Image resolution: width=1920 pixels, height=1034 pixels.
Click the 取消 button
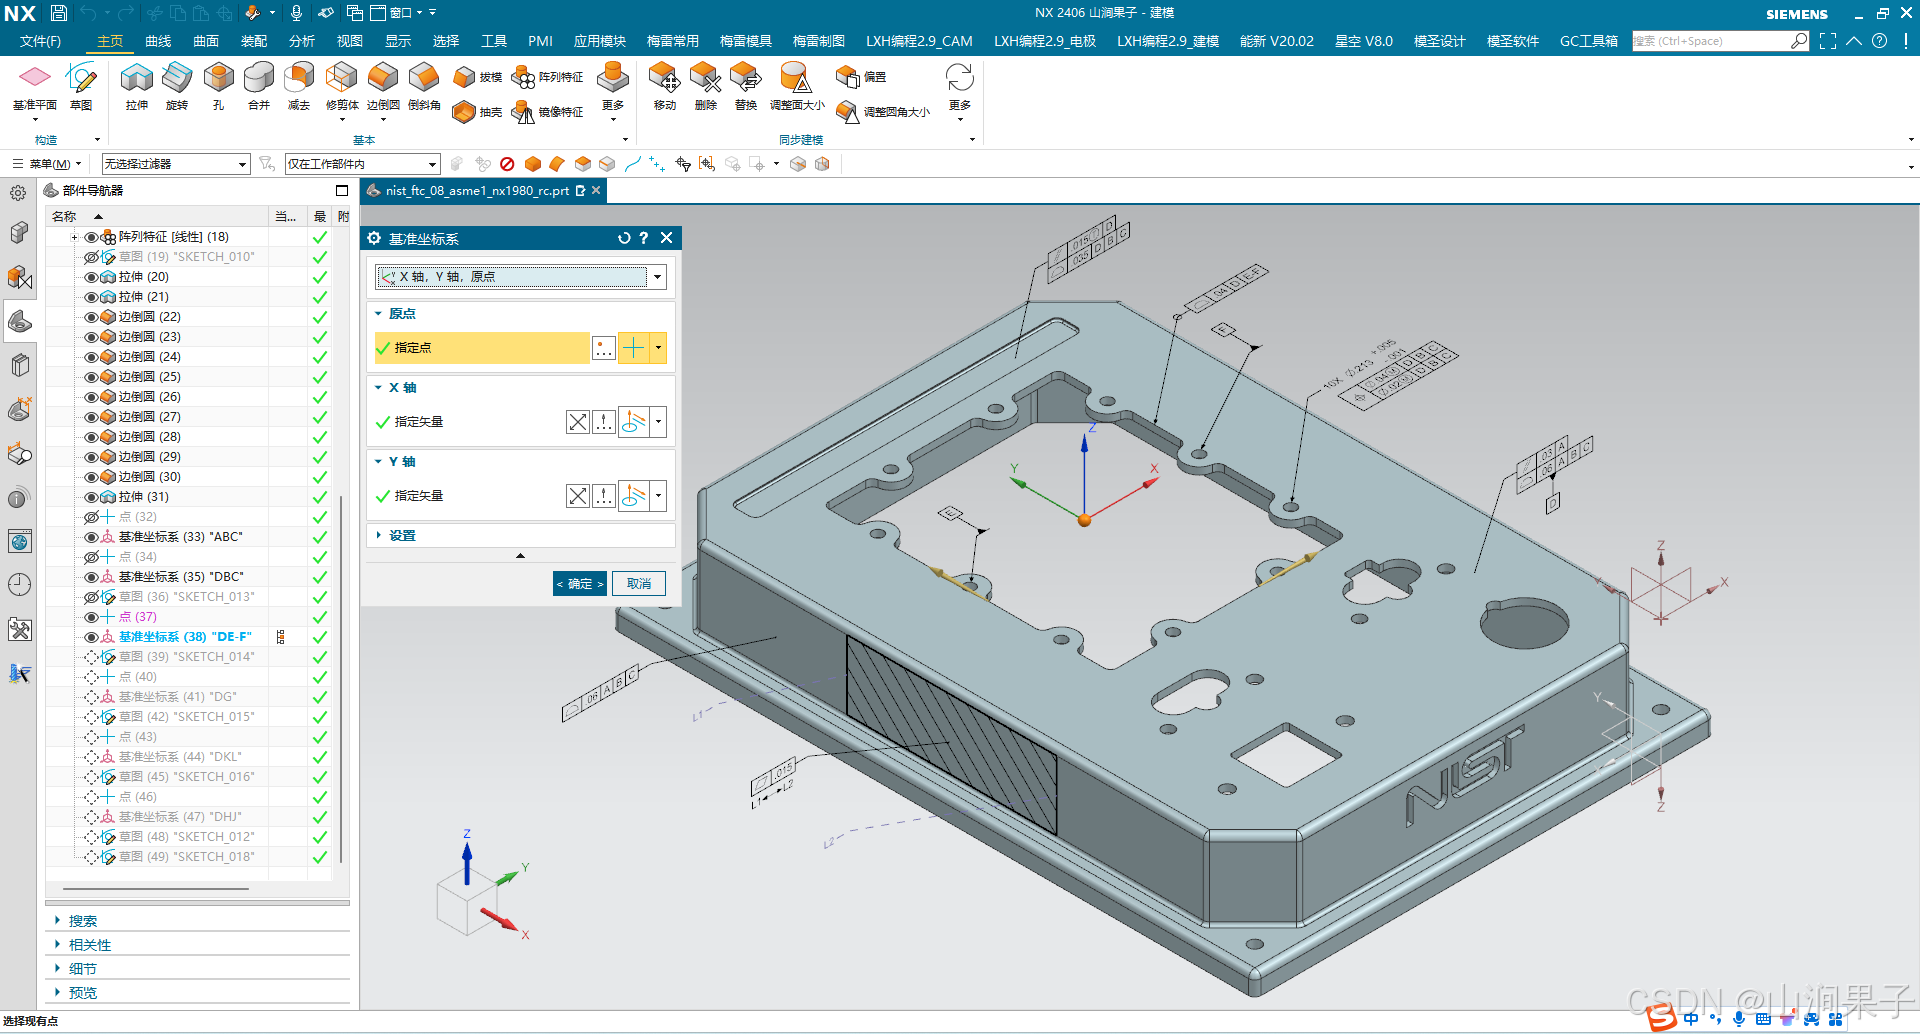click(639, 584)
